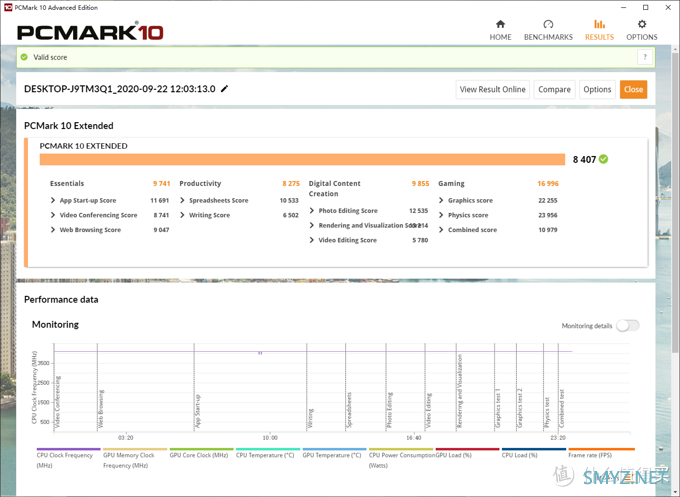This screenshot has width=680, height=497.
Task: Click View Result Online button
Action: (x=493, y=89)
